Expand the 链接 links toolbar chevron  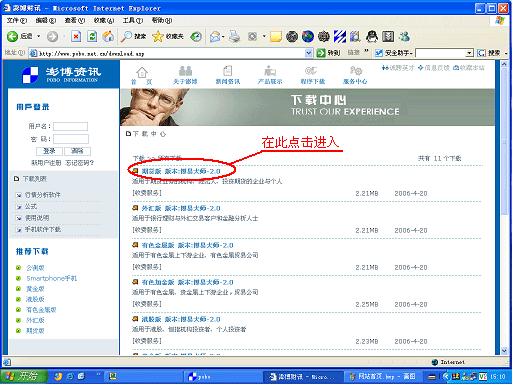coord(367,51)
